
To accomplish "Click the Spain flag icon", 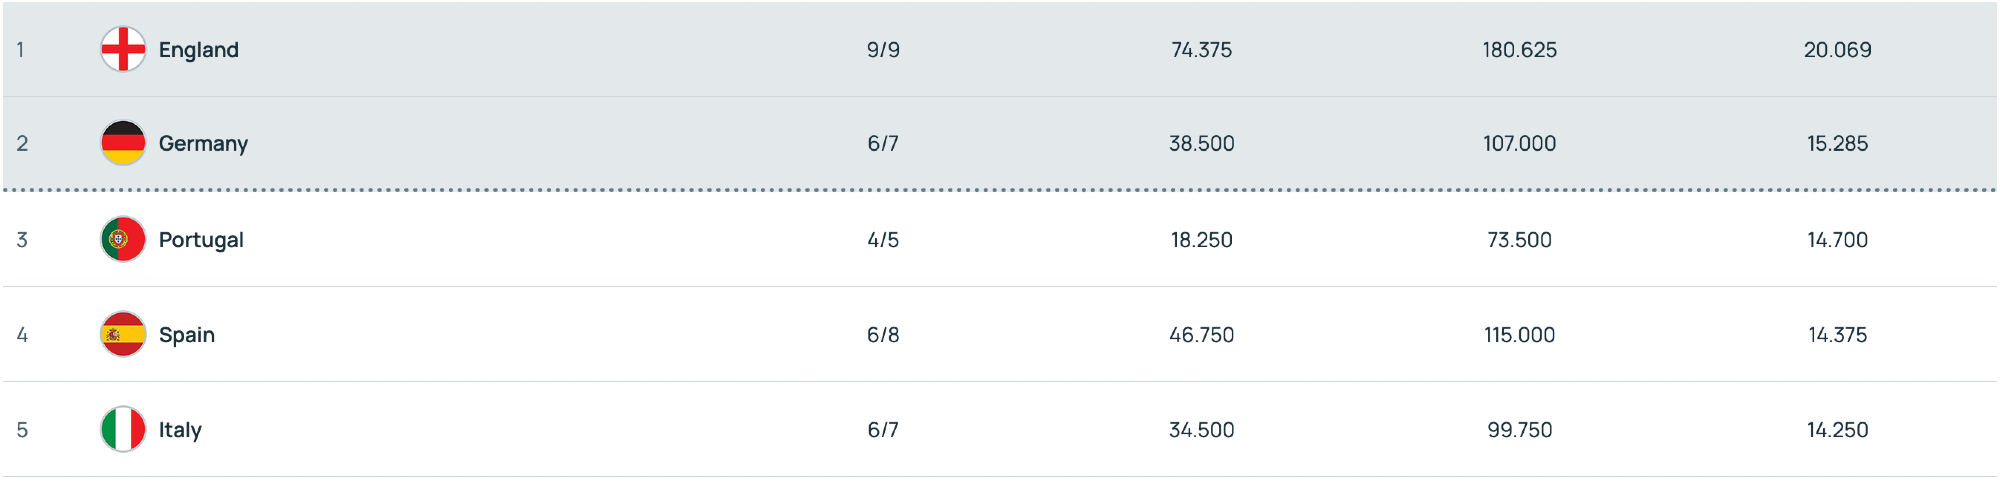I will click(123, 334).
